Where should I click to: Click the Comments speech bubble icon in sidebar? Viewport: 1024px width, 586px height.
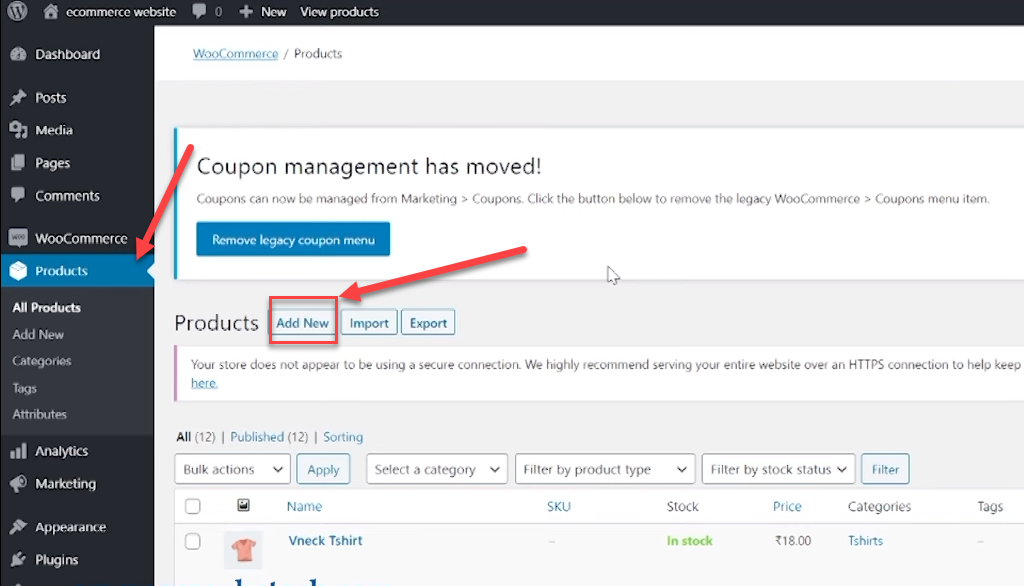point(18,195)
